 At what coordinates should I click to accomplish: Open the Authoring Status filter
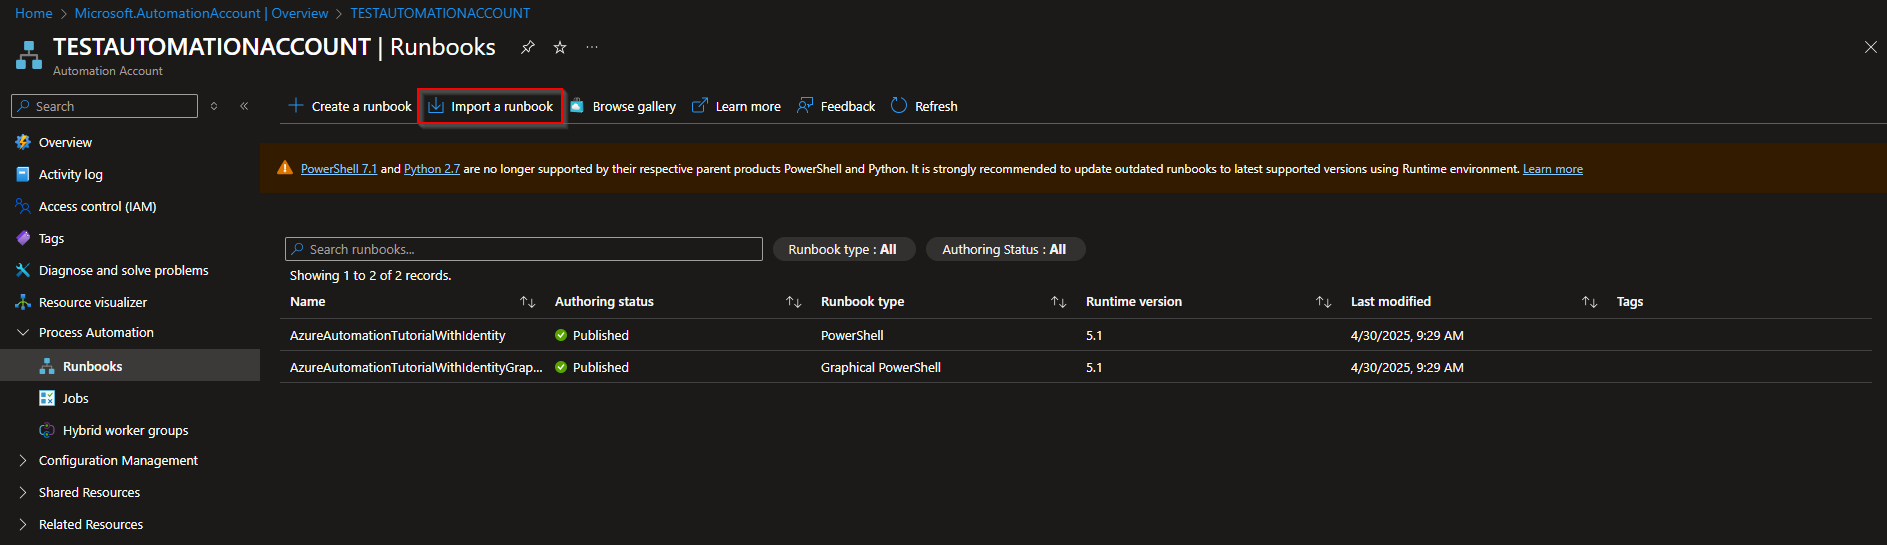pyautogui.click(x=1005, y=249)
